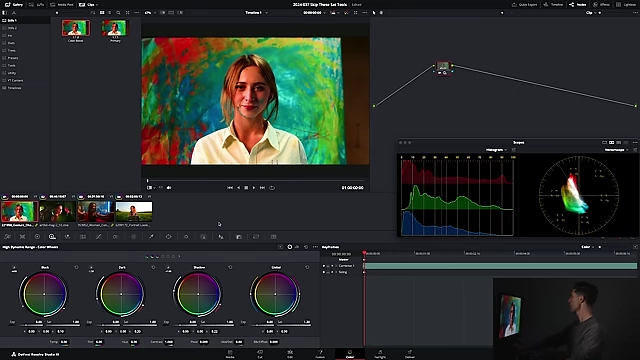Reset the Shadow zone color wheel
The width and height of the screenshot is (640, 360).
(x=230, y=267)
